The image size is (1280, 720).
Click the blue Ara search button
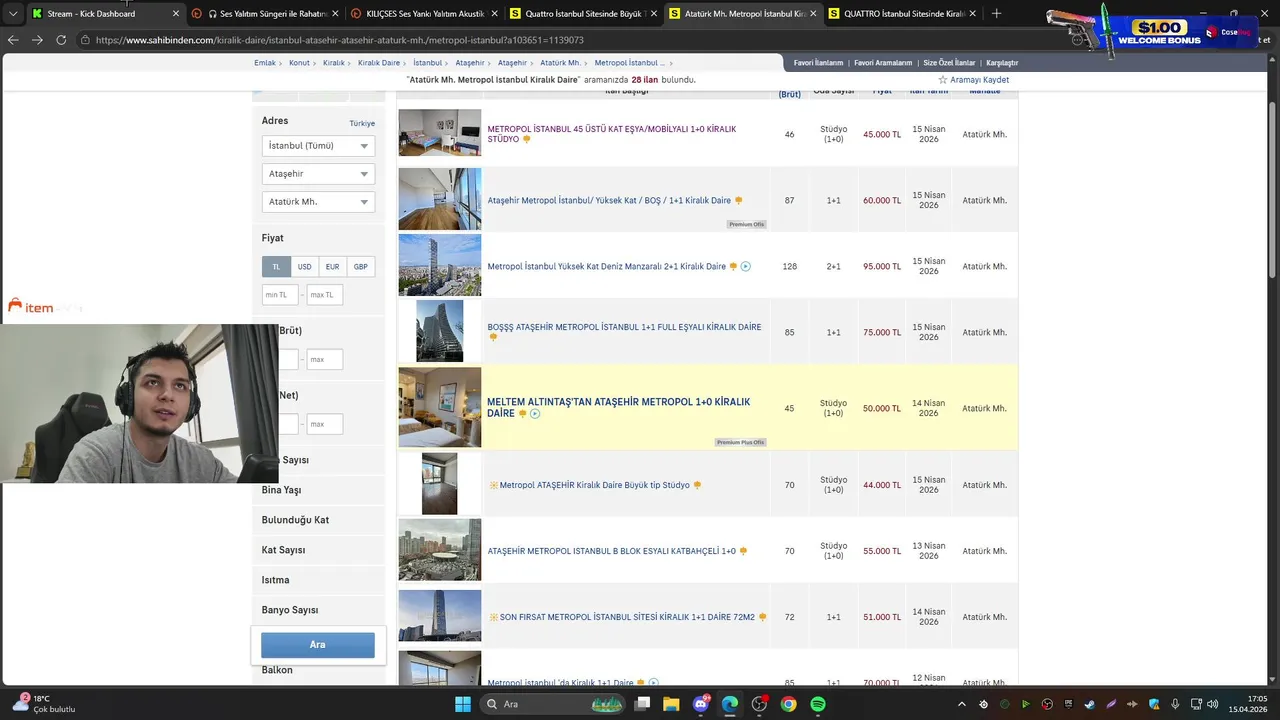[318, 645]
